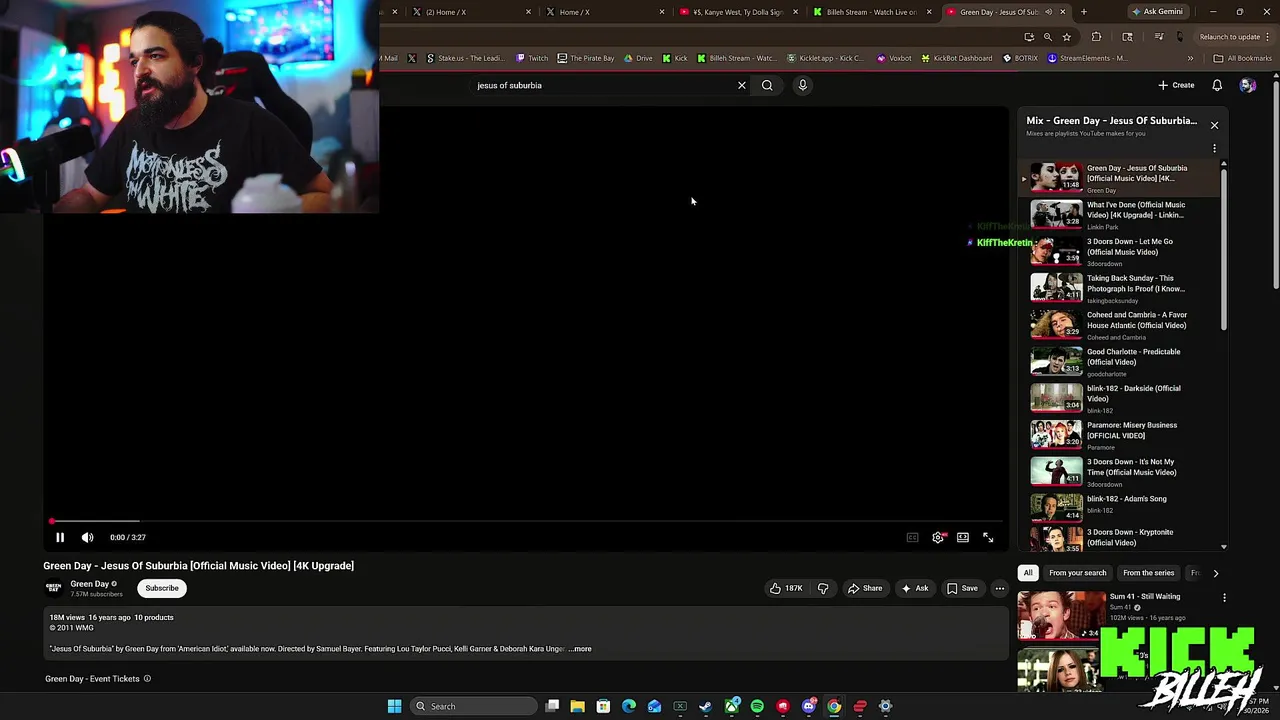Viewport: 1280px width, 720px height.
Task: Open The Pirate Bay bookmark
Action: click(585, 58)
